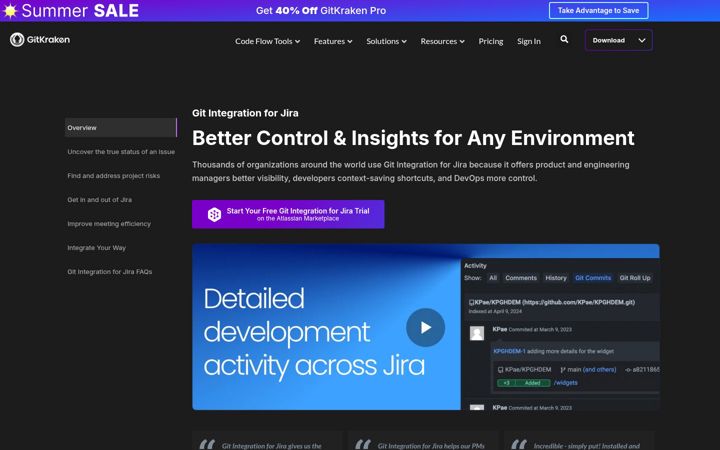Navigate to Integrate Your Way
This screenshot has width=720, height=450.
[x=96, y=248]
